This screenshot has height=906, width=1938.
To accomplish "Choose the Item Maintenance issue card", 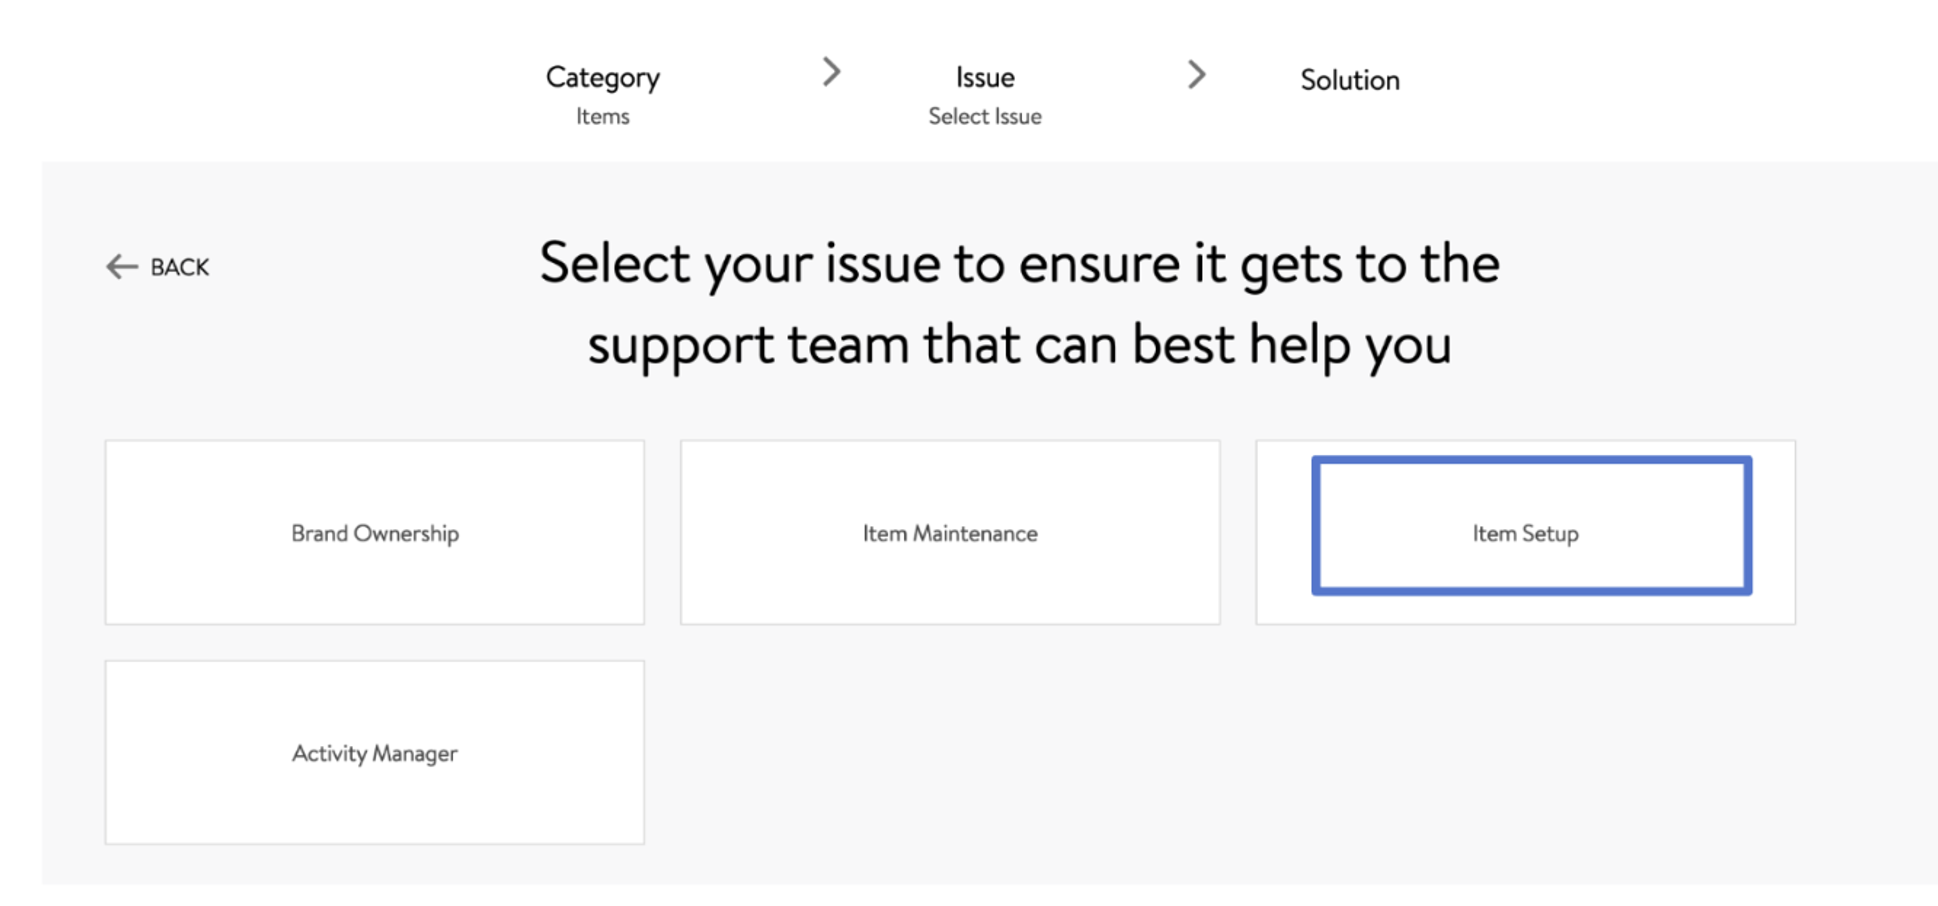I will pos(950,533).
